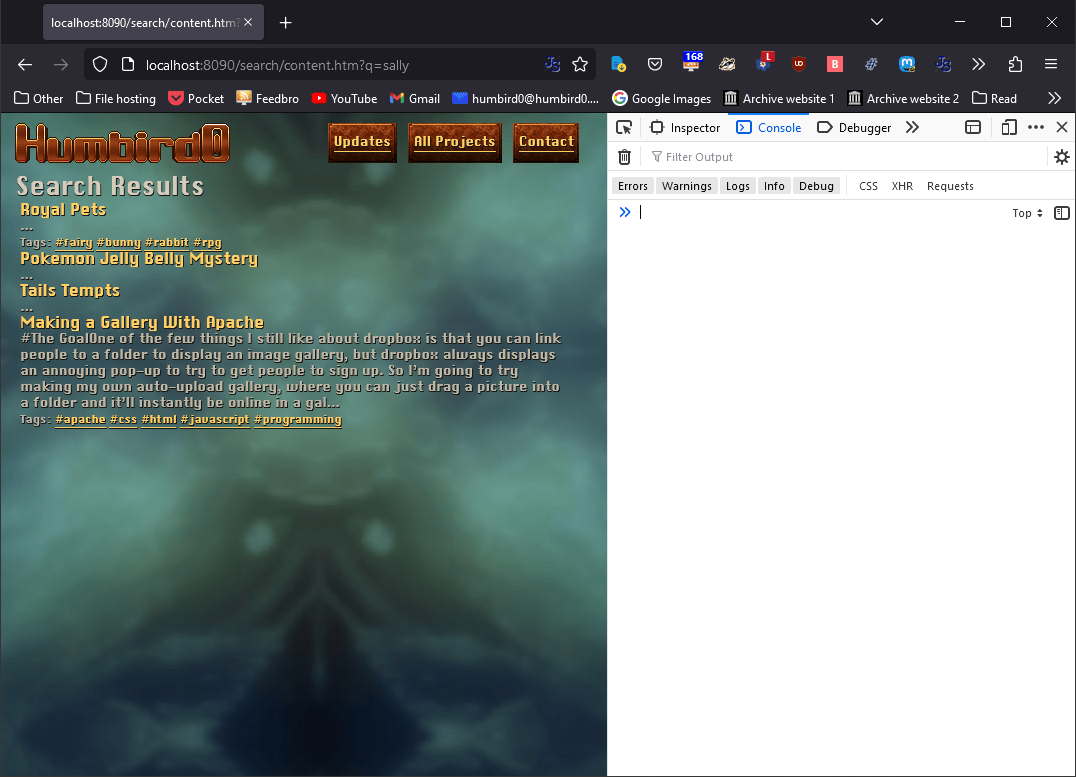Expand more DevTools tabs chevron
This screenshot has width=1076, height=777.
[x=912, y=127]
